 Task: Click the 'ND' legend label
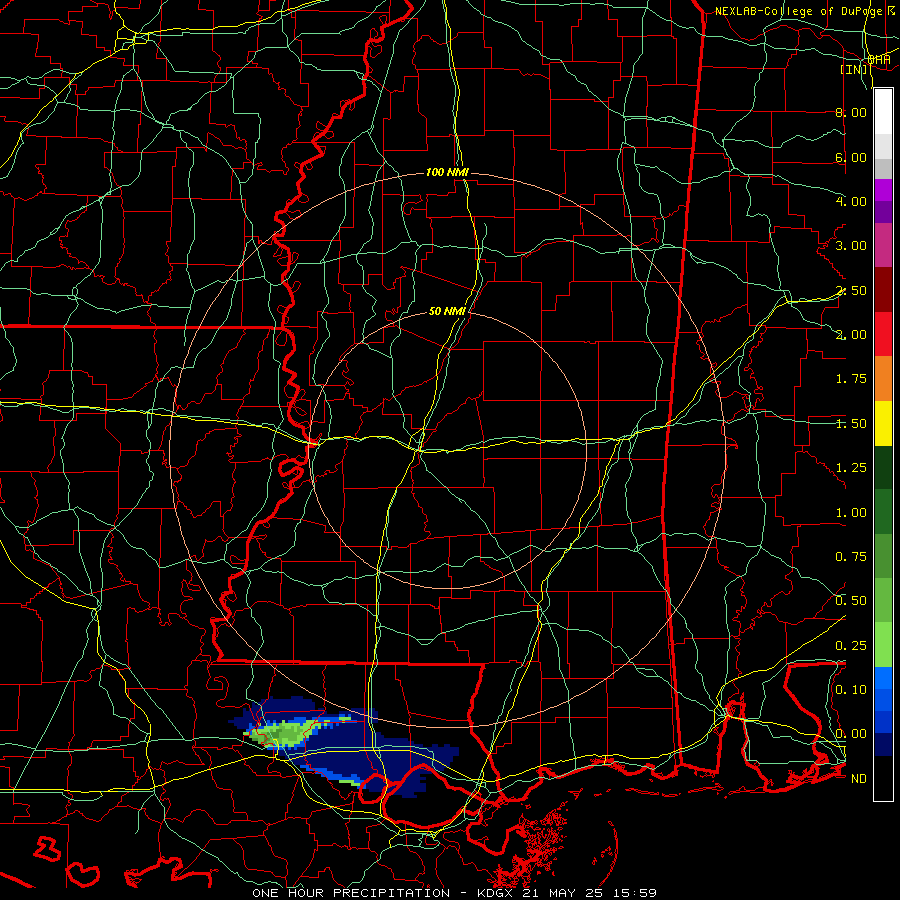click(859, 779)
